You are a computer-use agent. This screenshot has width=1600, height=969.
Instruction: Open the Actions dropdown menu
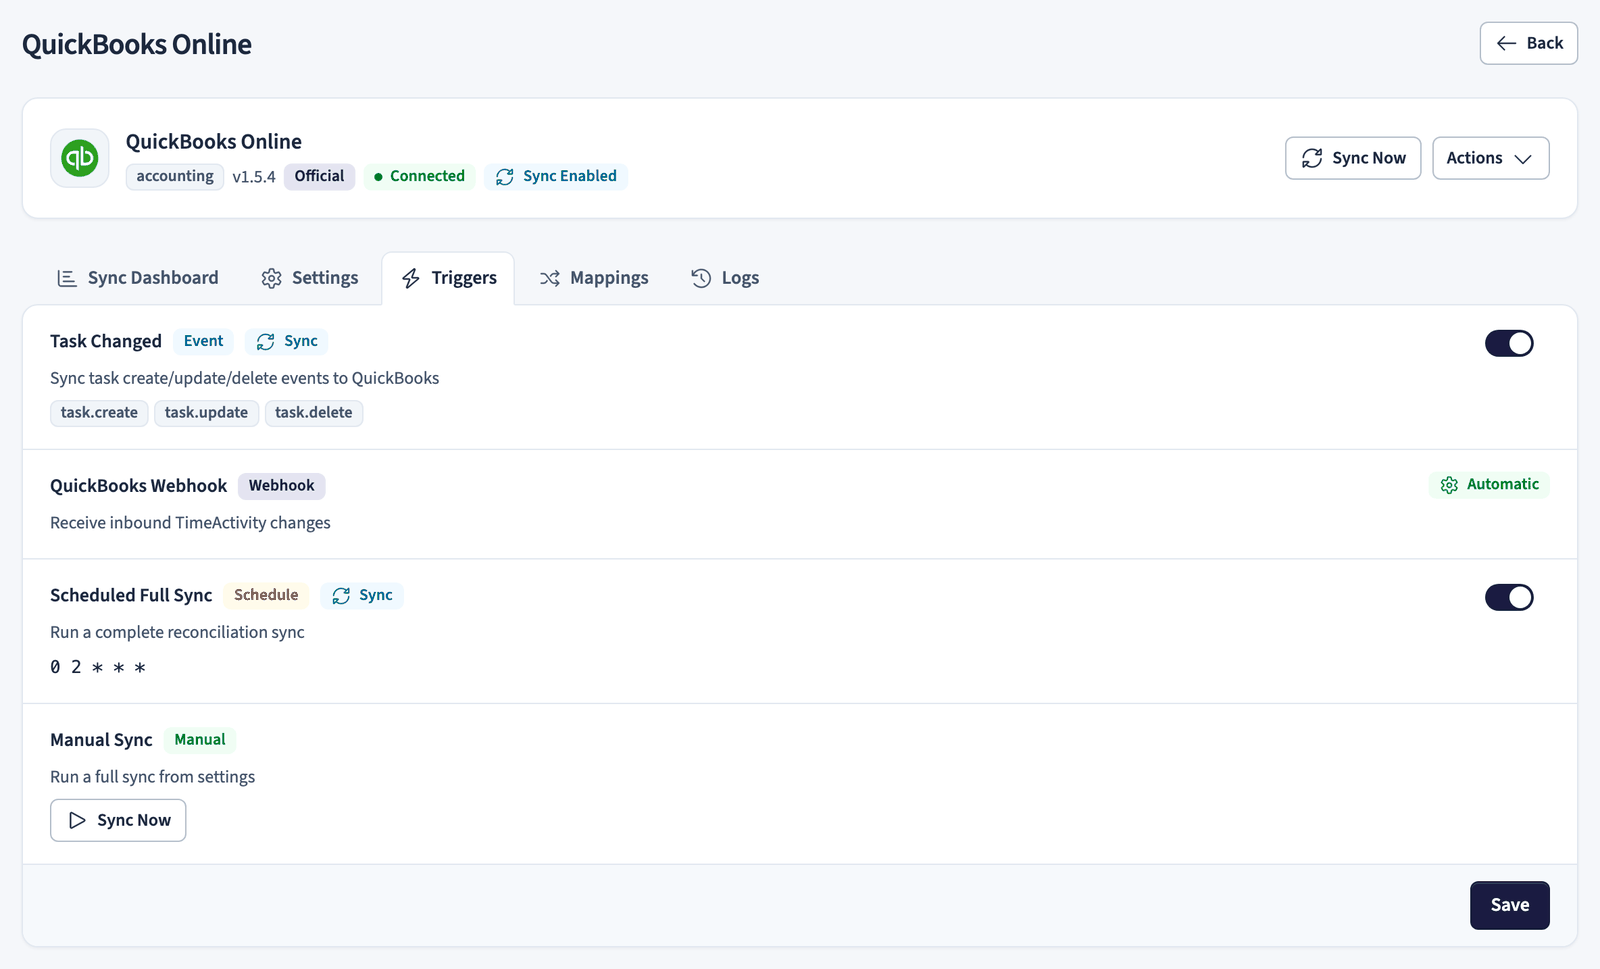1491,158
